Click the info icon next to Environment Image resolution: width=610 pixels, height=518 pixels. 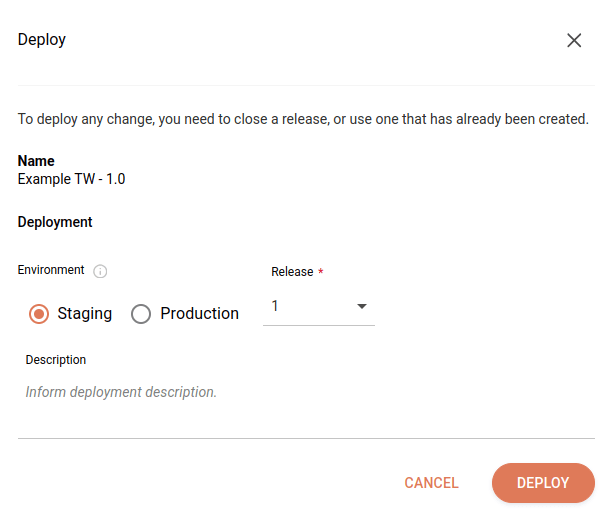coord(100,271)
